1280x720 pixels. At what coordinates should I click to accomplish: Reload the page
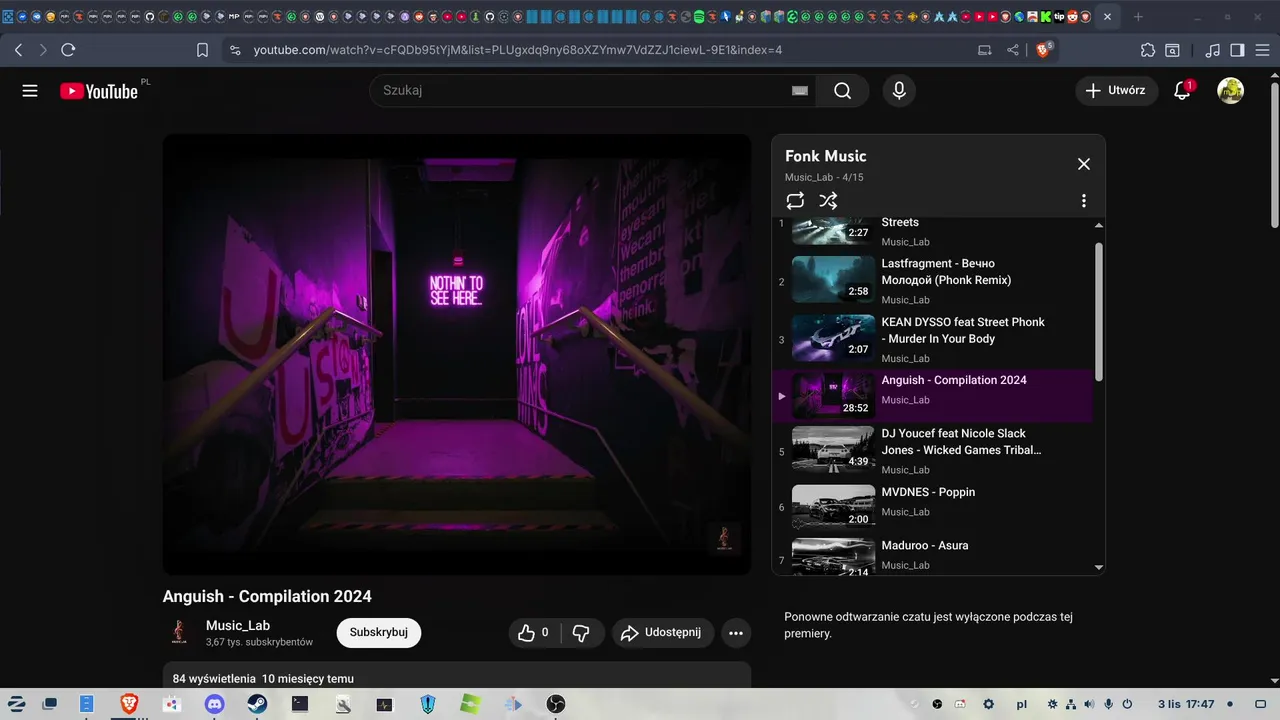(68, 50)
